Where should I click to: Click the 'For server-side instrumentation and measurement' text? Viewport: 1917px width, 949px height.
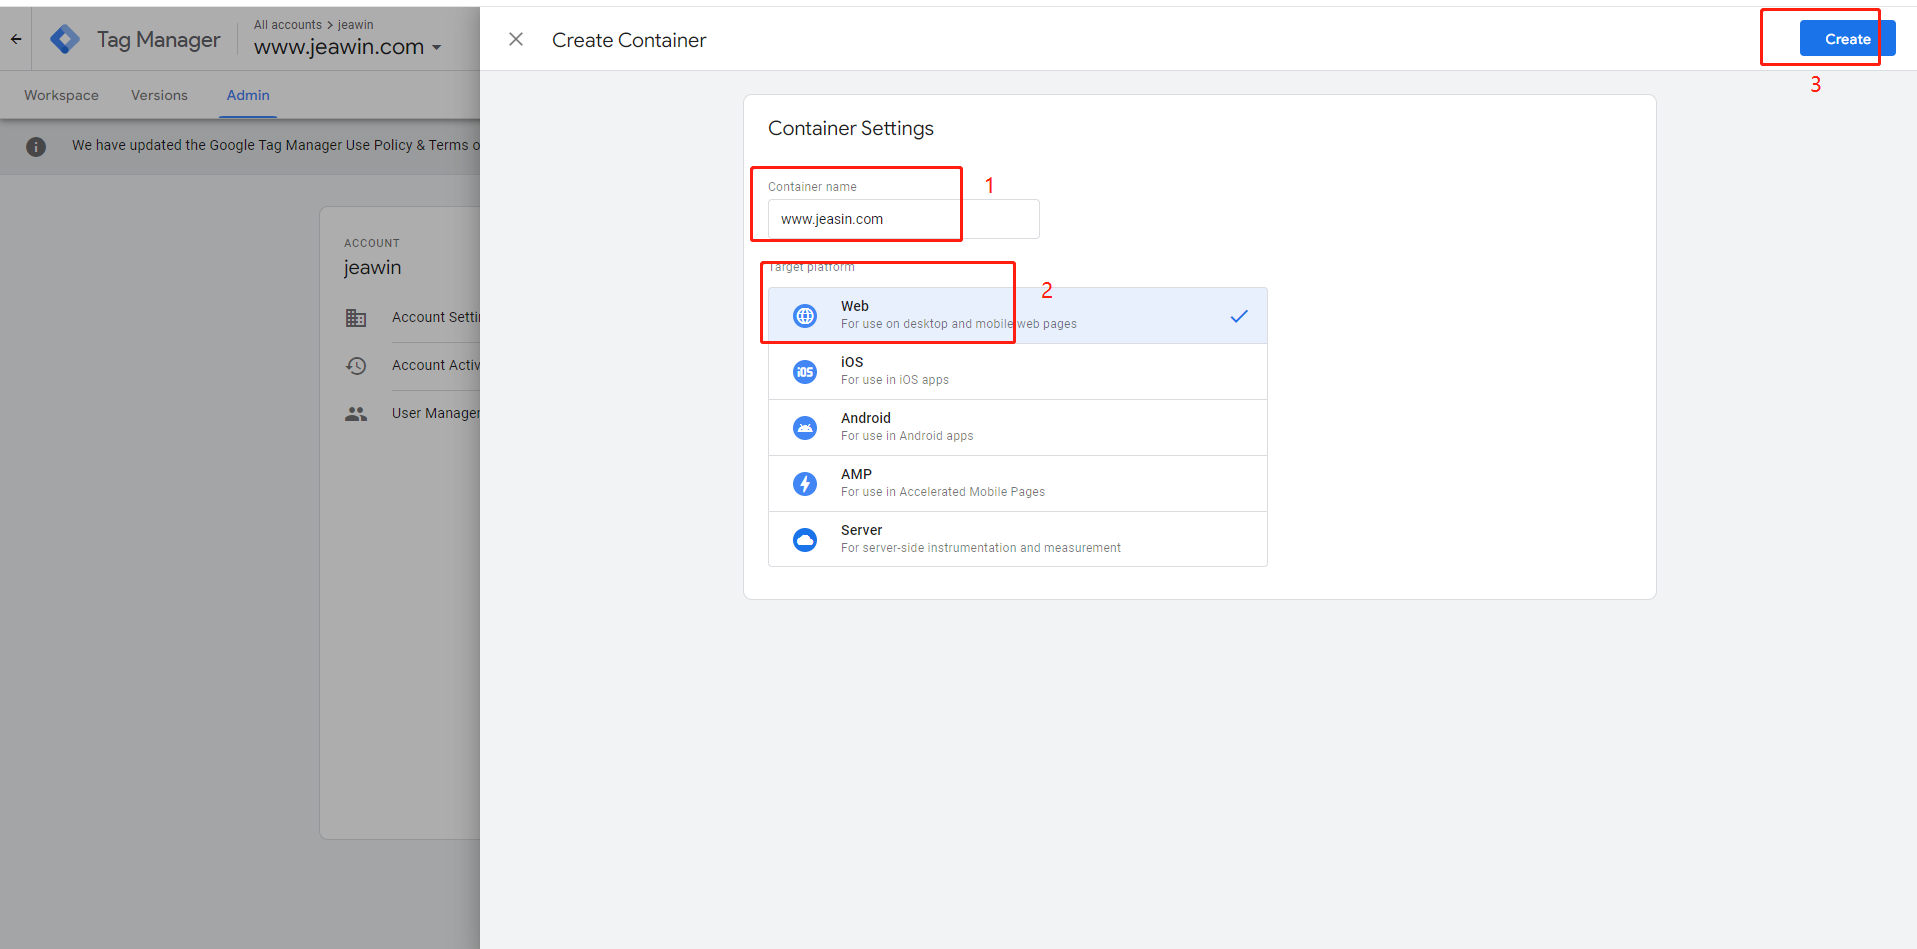[981, 548]
